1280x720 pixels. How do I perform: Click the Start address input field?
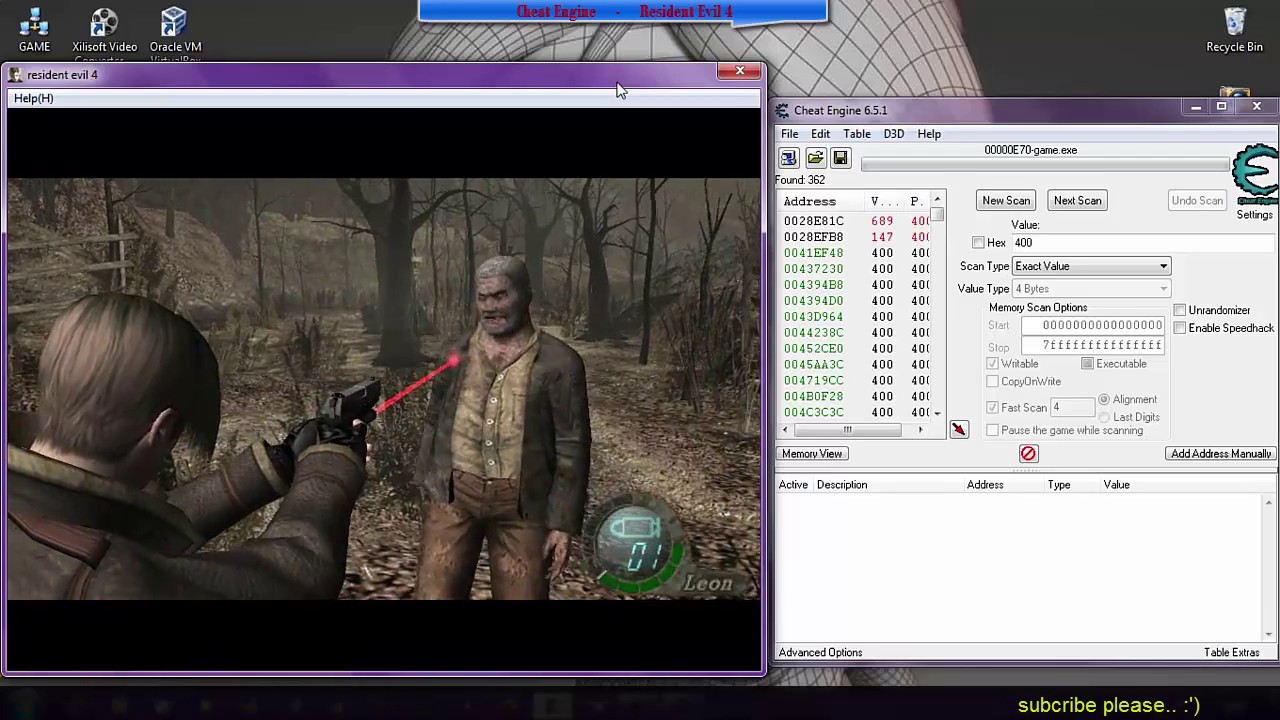tap(1093, 326)
